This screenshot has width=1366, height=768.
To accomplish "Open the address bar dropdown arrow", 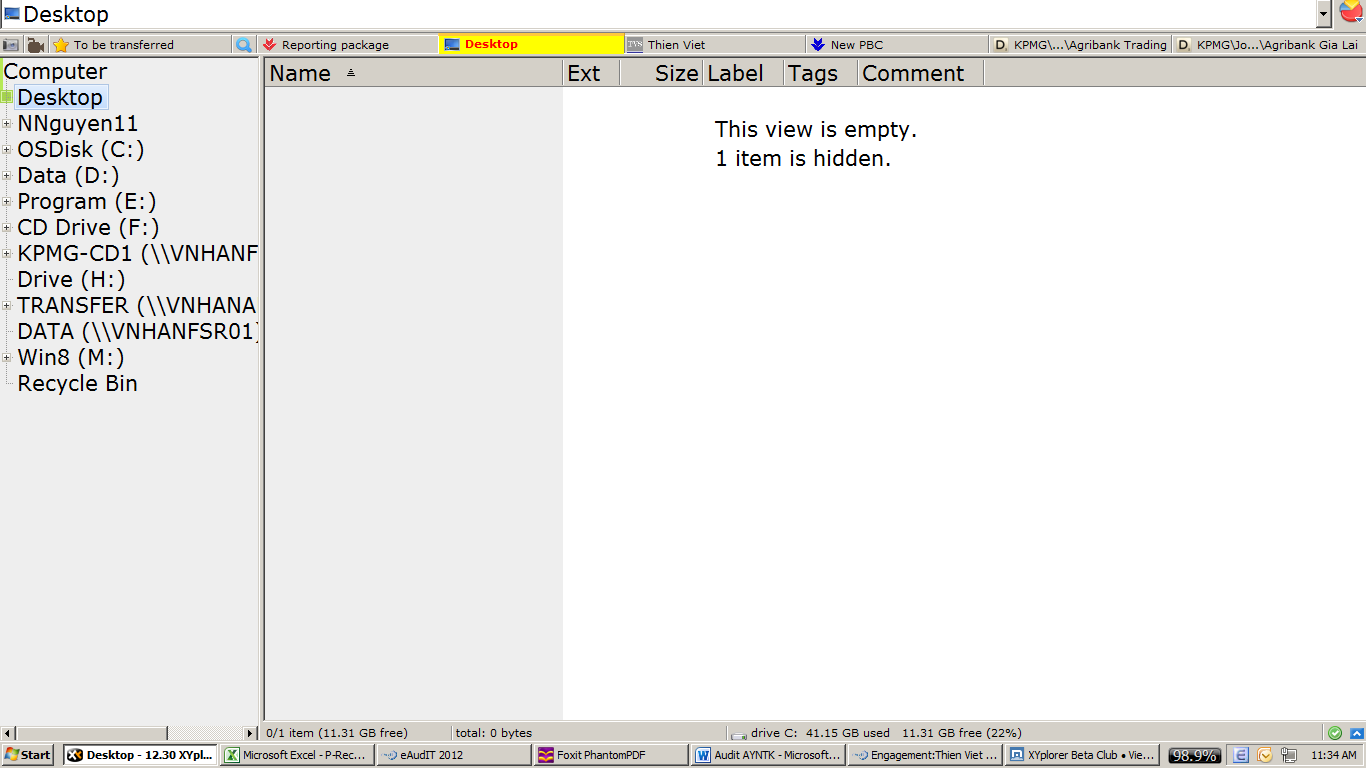I will tap(1324, 14).
